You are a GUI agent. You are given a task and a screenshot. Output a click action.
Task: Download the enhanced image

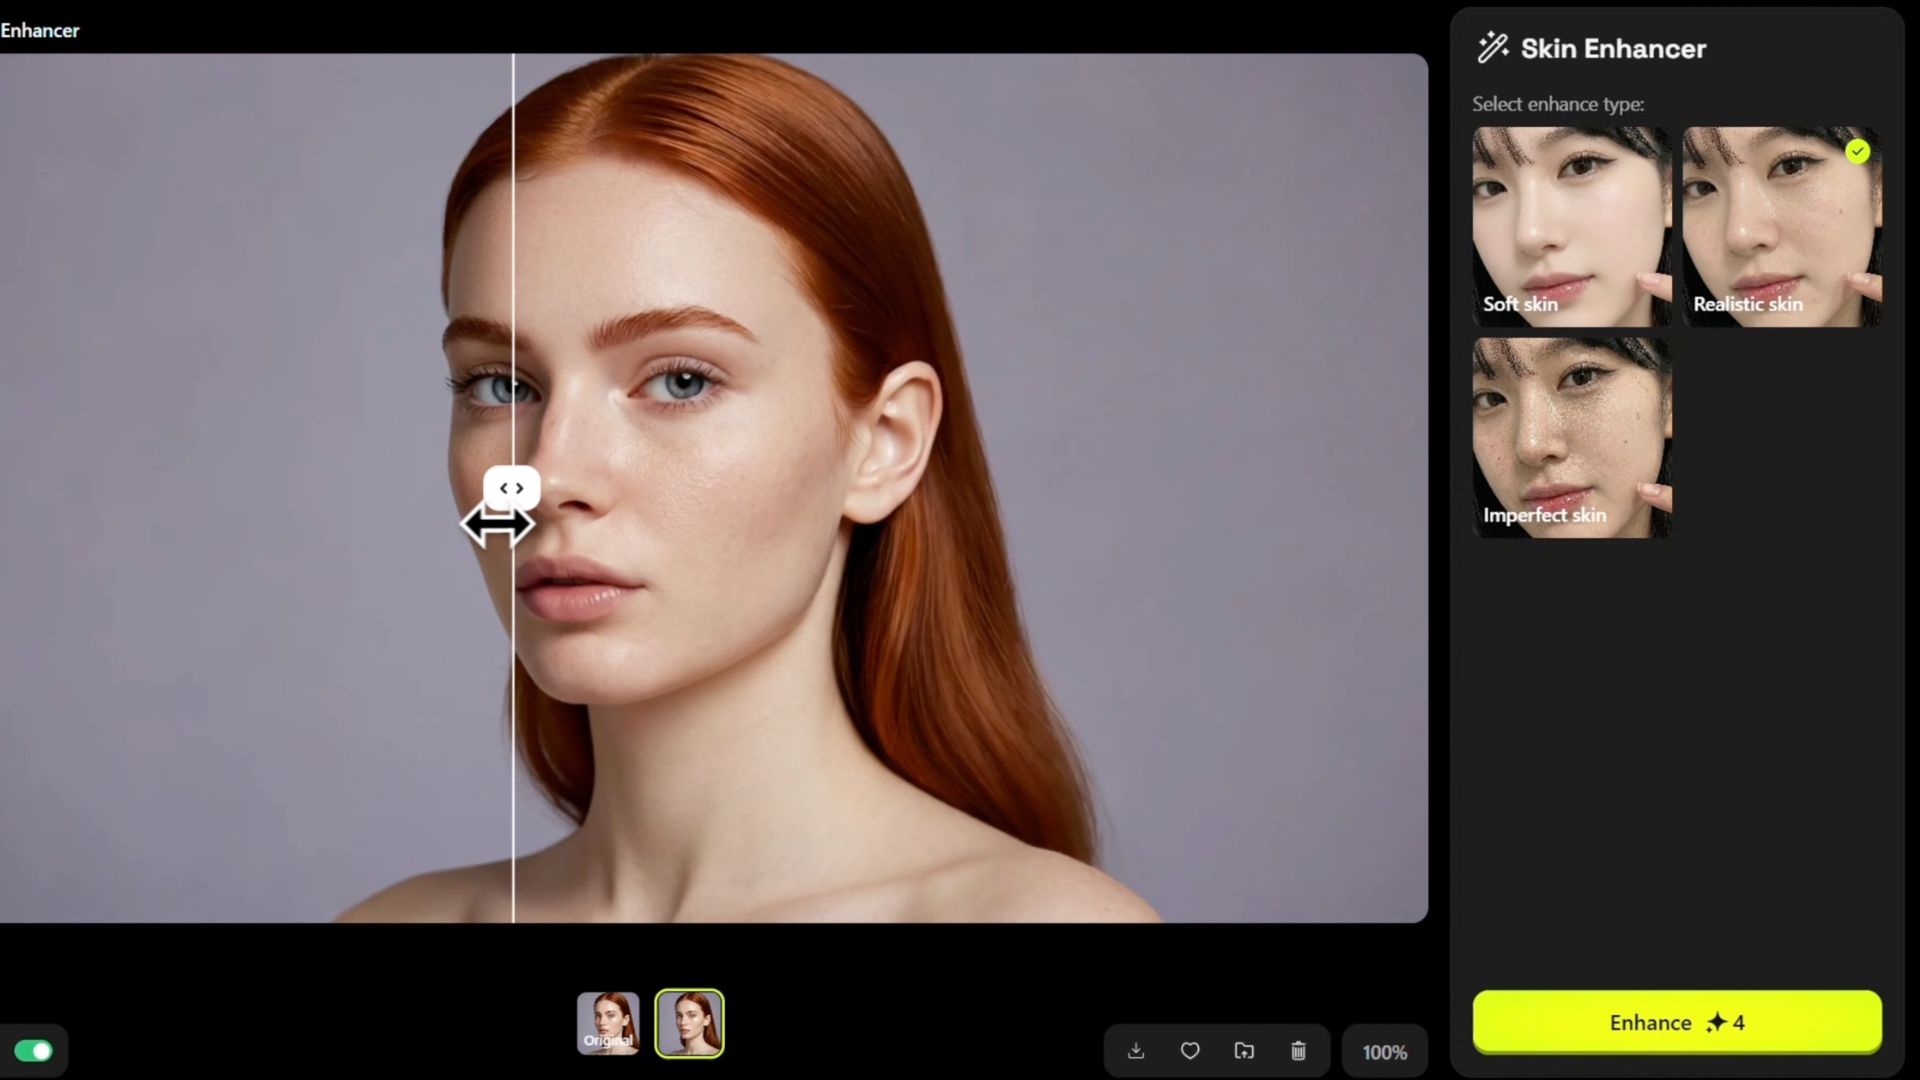pos(1136,1051)
